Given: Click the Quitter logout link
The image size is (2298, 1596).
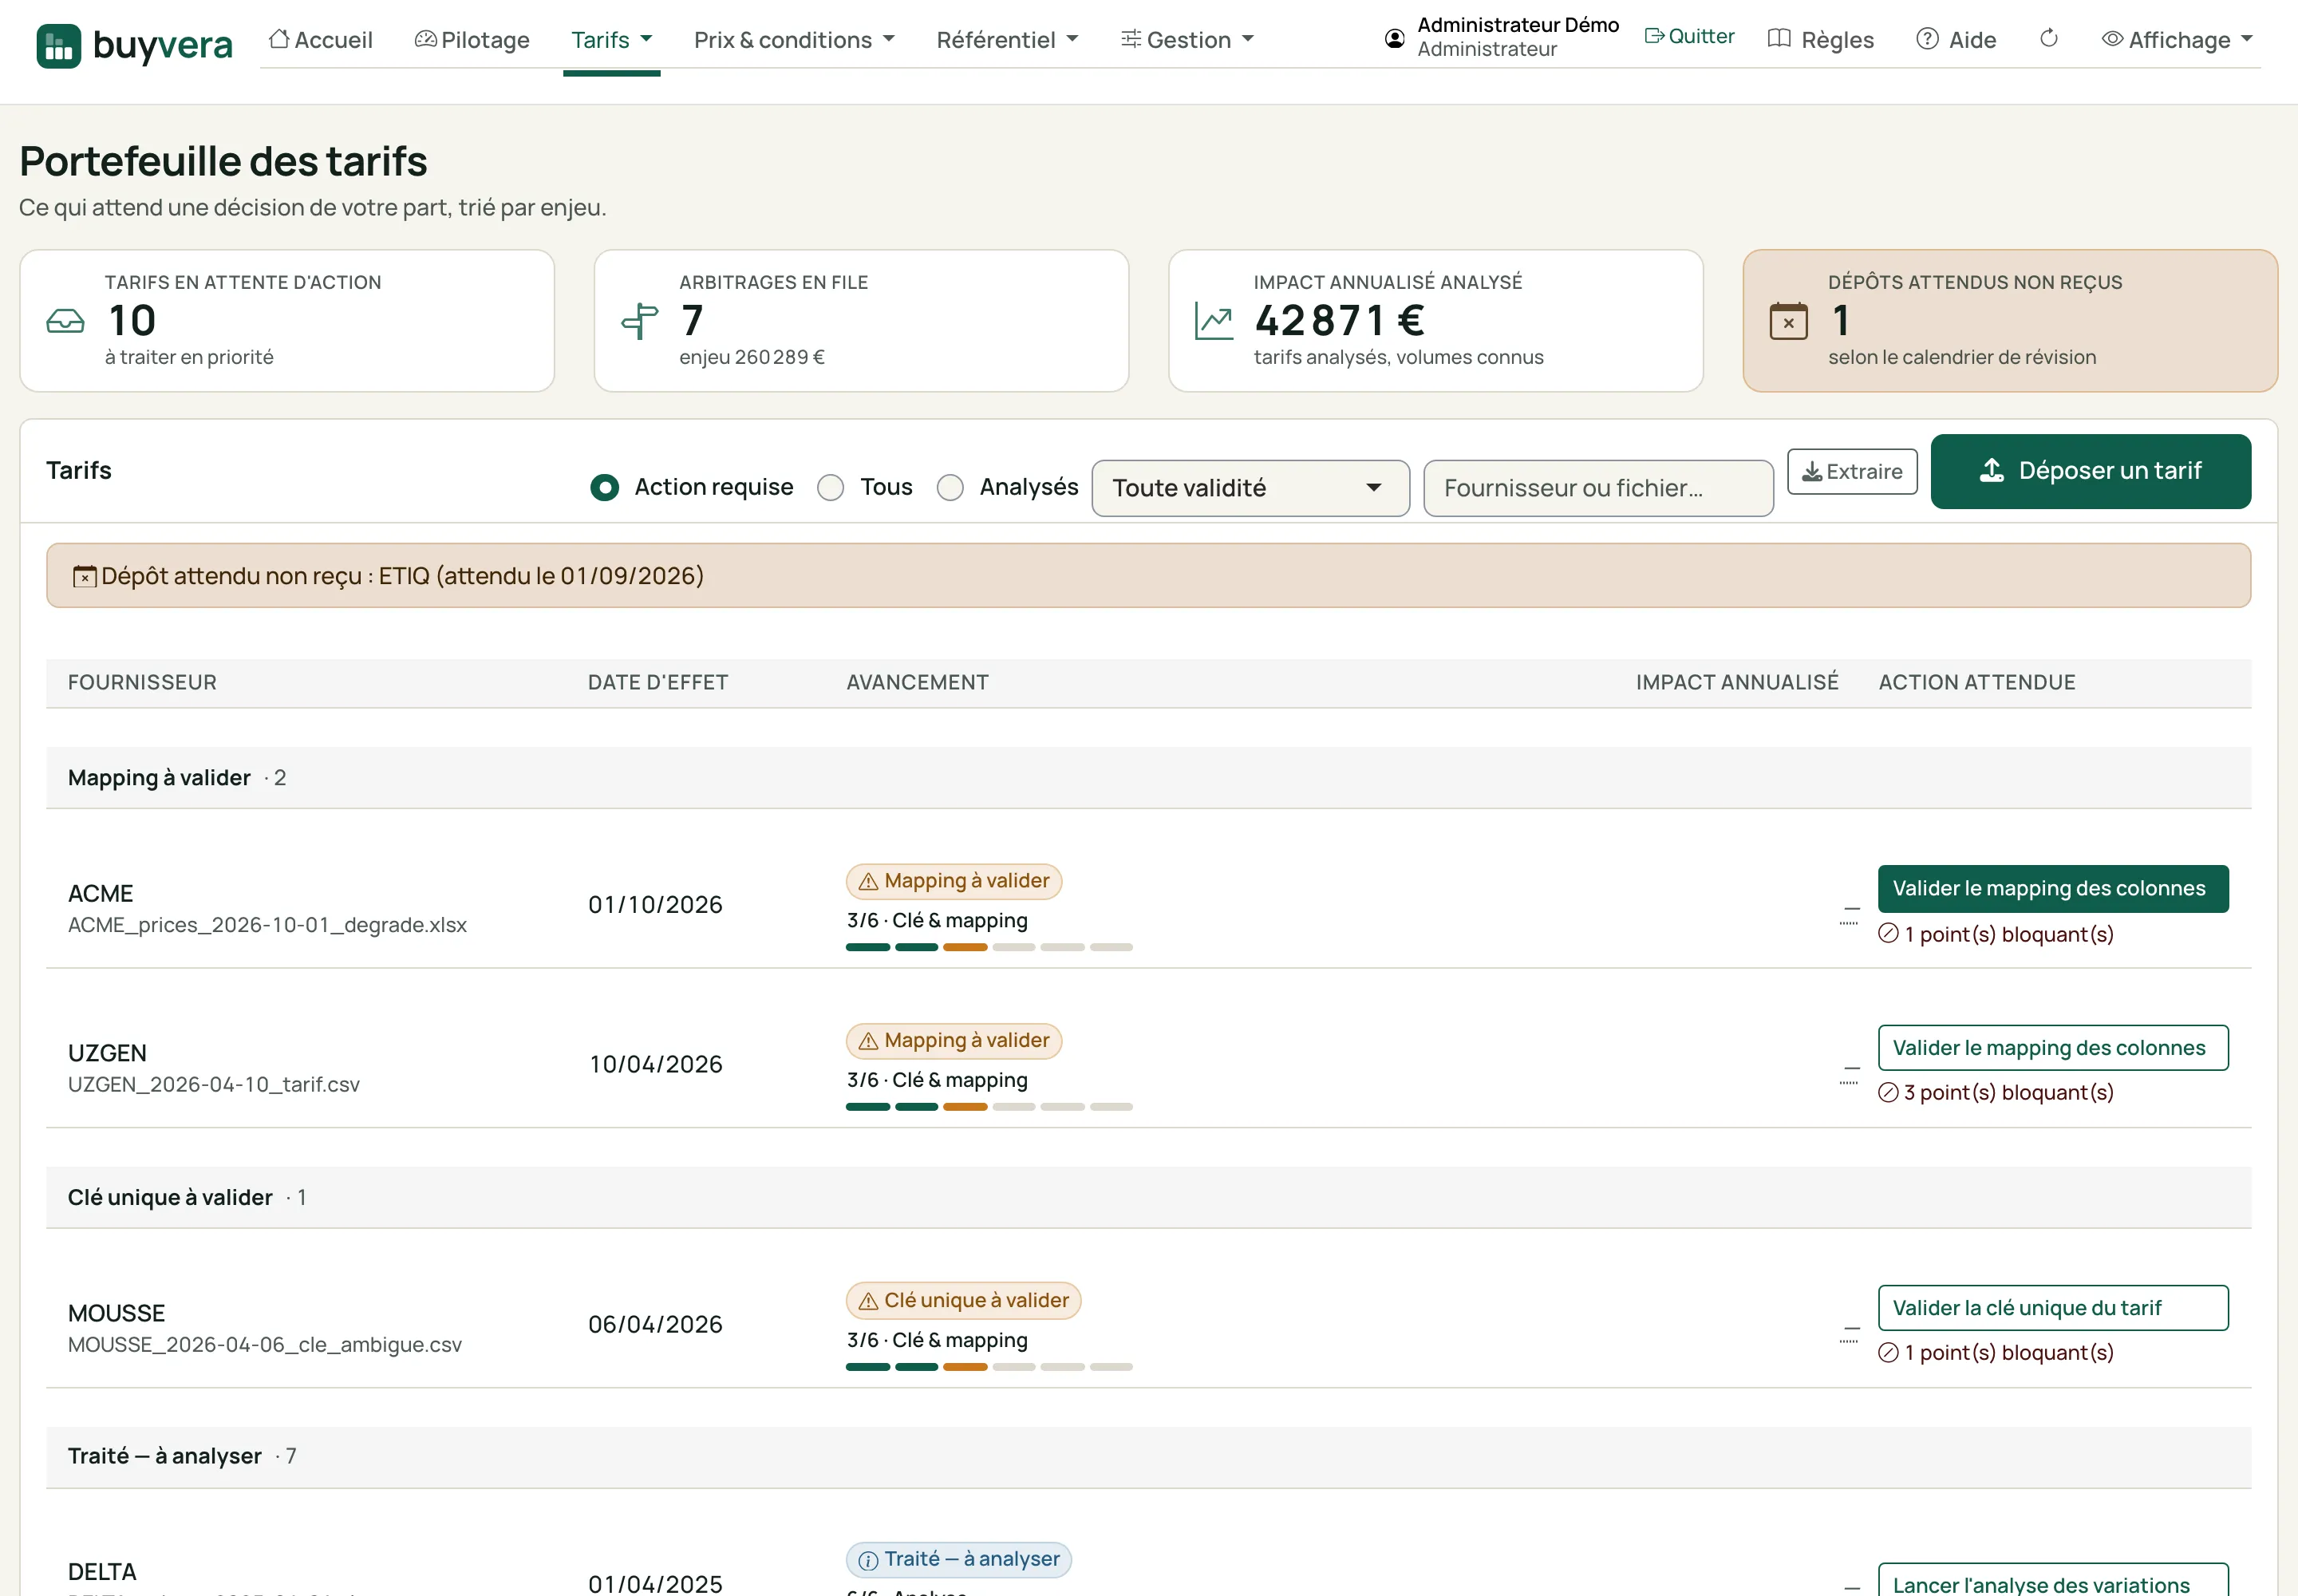Looking at the screenshot, I should tap(1689, 36).
